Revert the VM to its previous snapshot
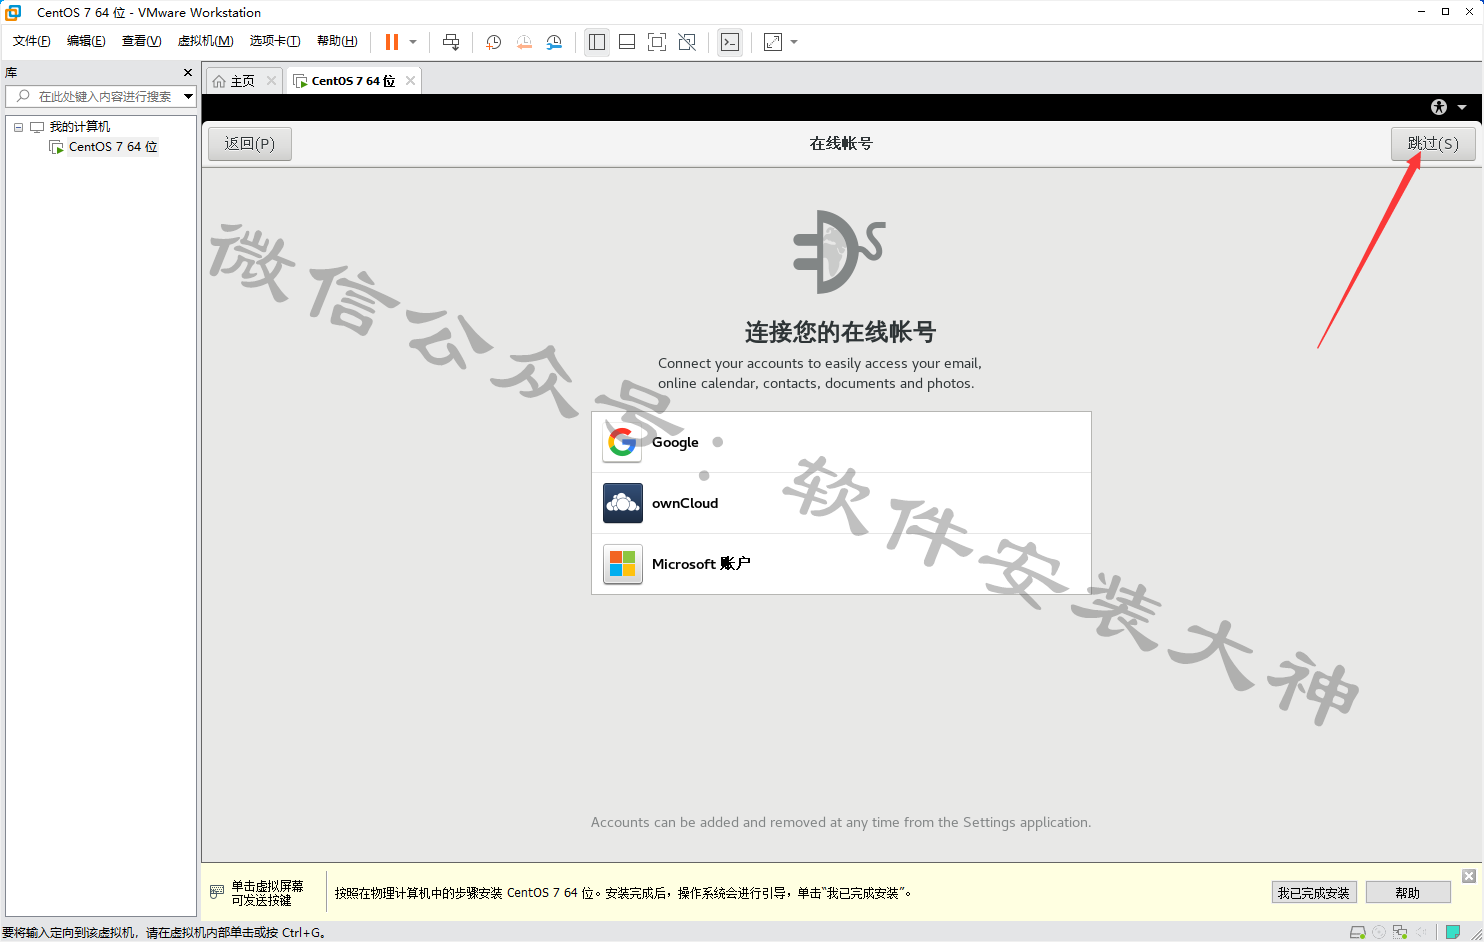Viewport: 1484px width, 942px height. pyautogui.click(x=524, y=42)
